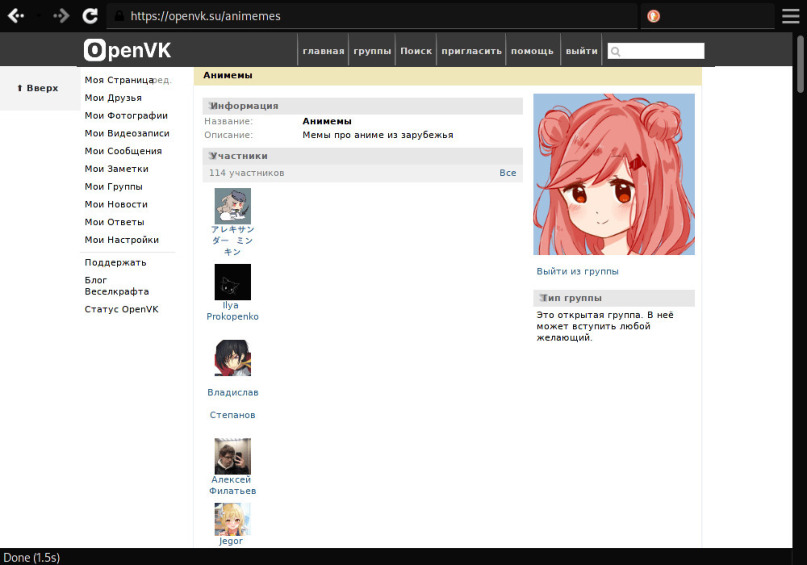The image size is (807, 565).
Task: Click the Информация section header
Action: 362,105
